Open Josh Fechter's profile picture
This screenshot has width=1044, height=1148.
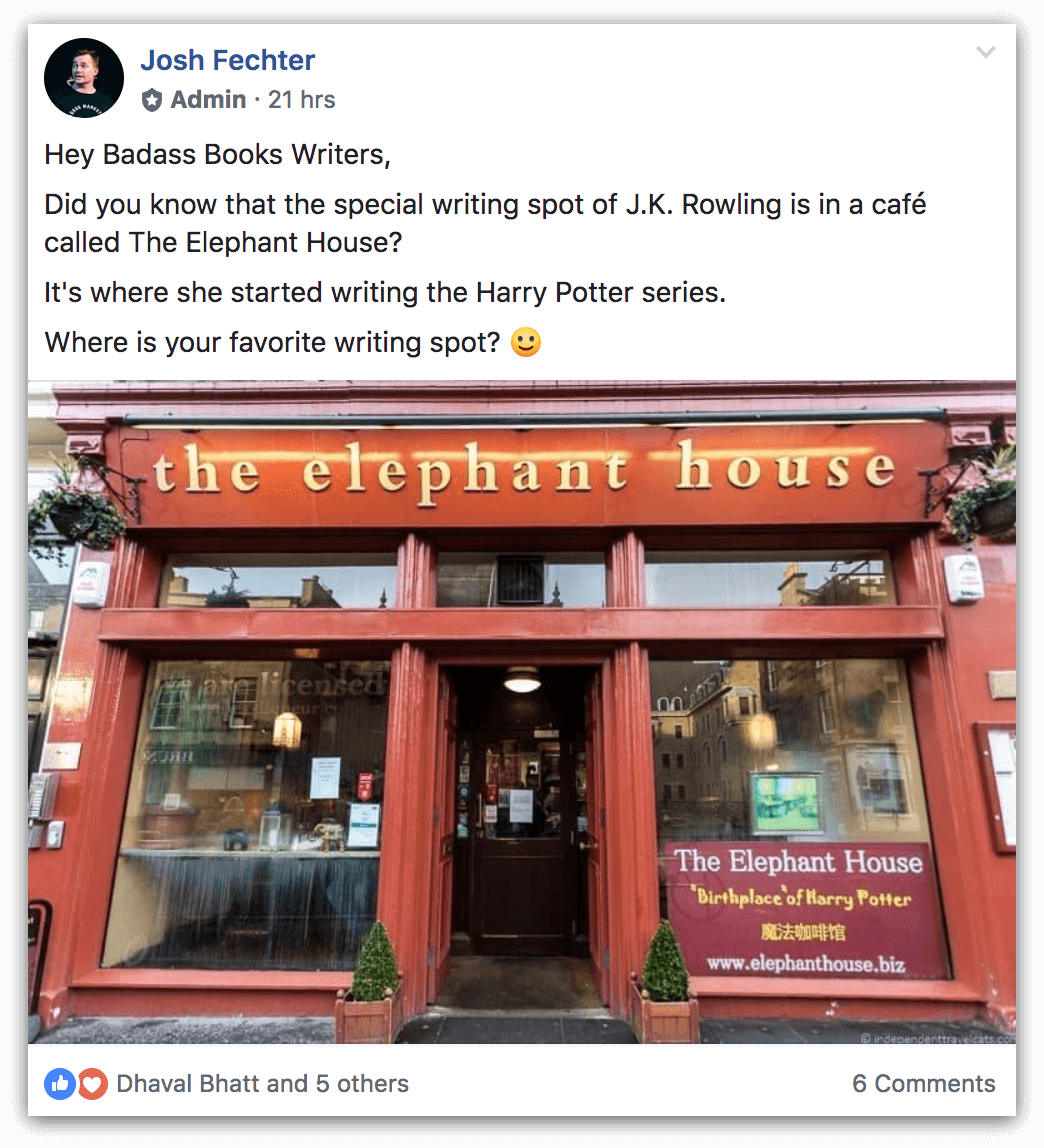point(83,78)
